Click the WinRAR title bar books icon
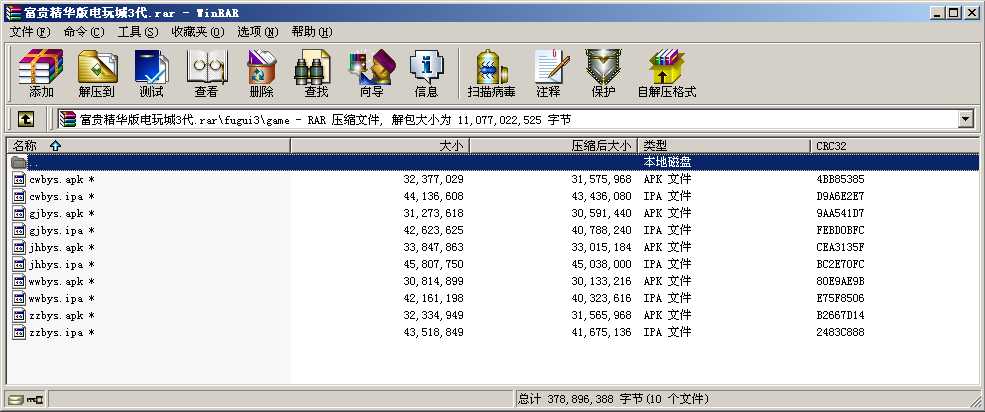Screen dimensions: 985x412 pos(13,12)
